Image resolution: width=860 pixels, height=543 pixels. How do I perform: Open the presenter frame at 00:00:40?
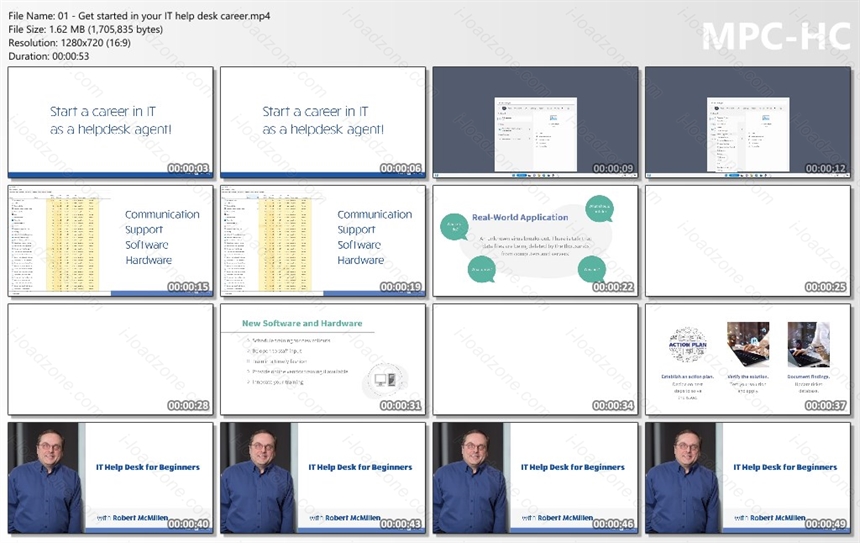coord(110,478)
